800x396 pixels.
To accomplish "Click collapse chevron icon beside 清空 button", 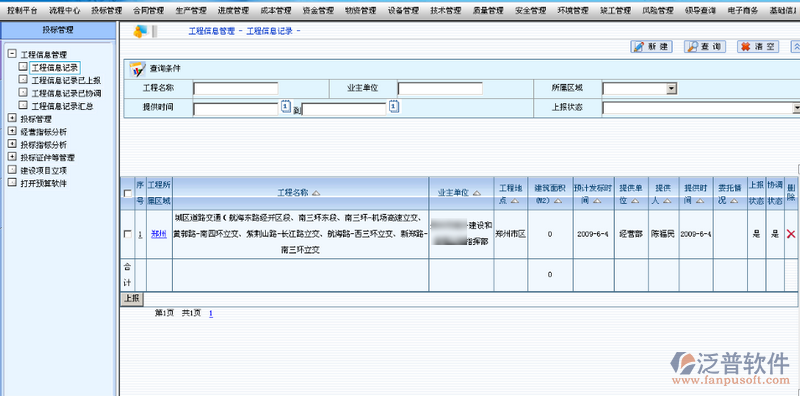I will click(x=795, y=47).
